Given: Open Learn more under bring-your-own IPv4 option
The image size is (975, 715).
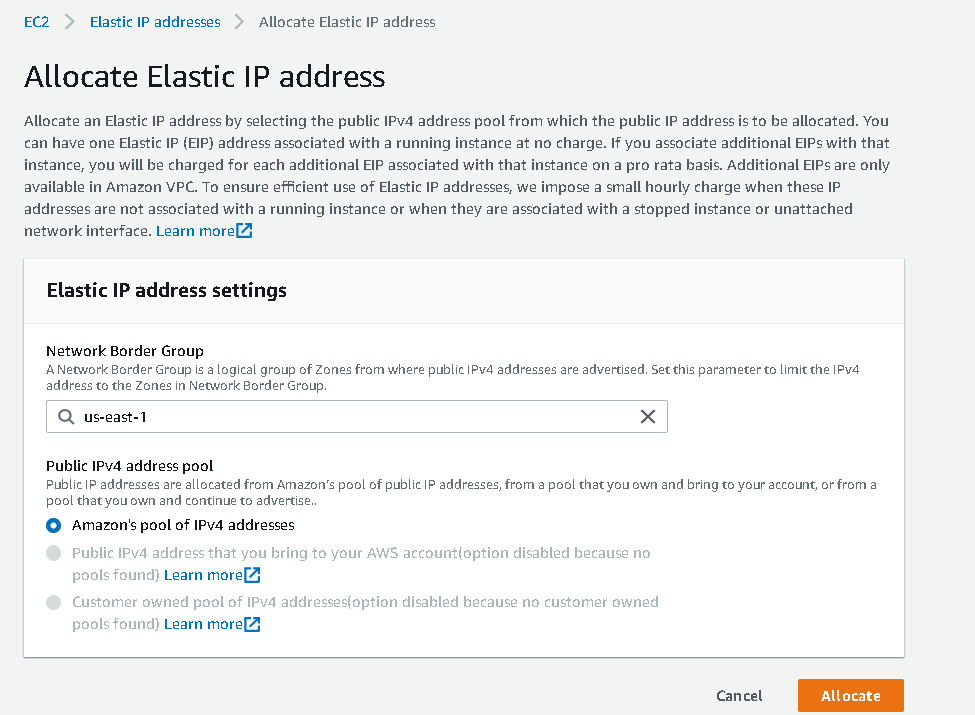Looking at the screenshot, I should click(x=203, y=575).
